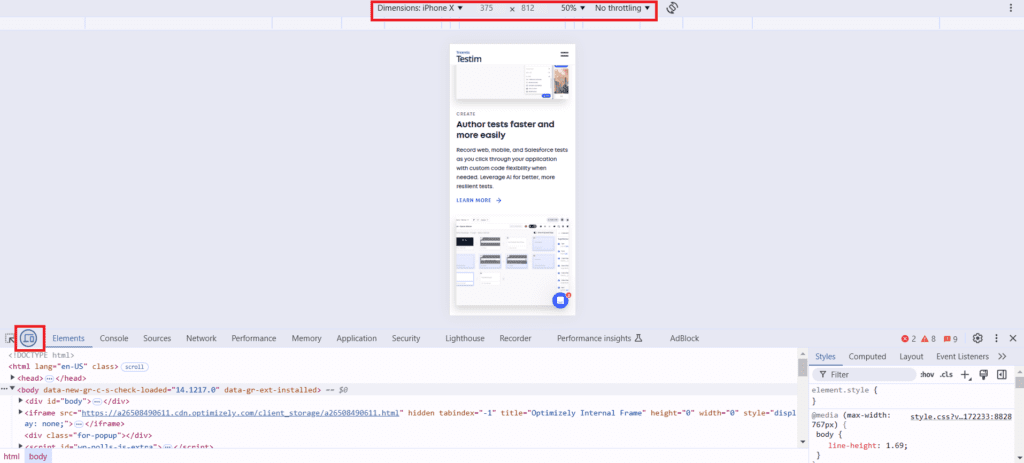
Task: Expand the Optimizely iframe node
Action: point(20,413)
